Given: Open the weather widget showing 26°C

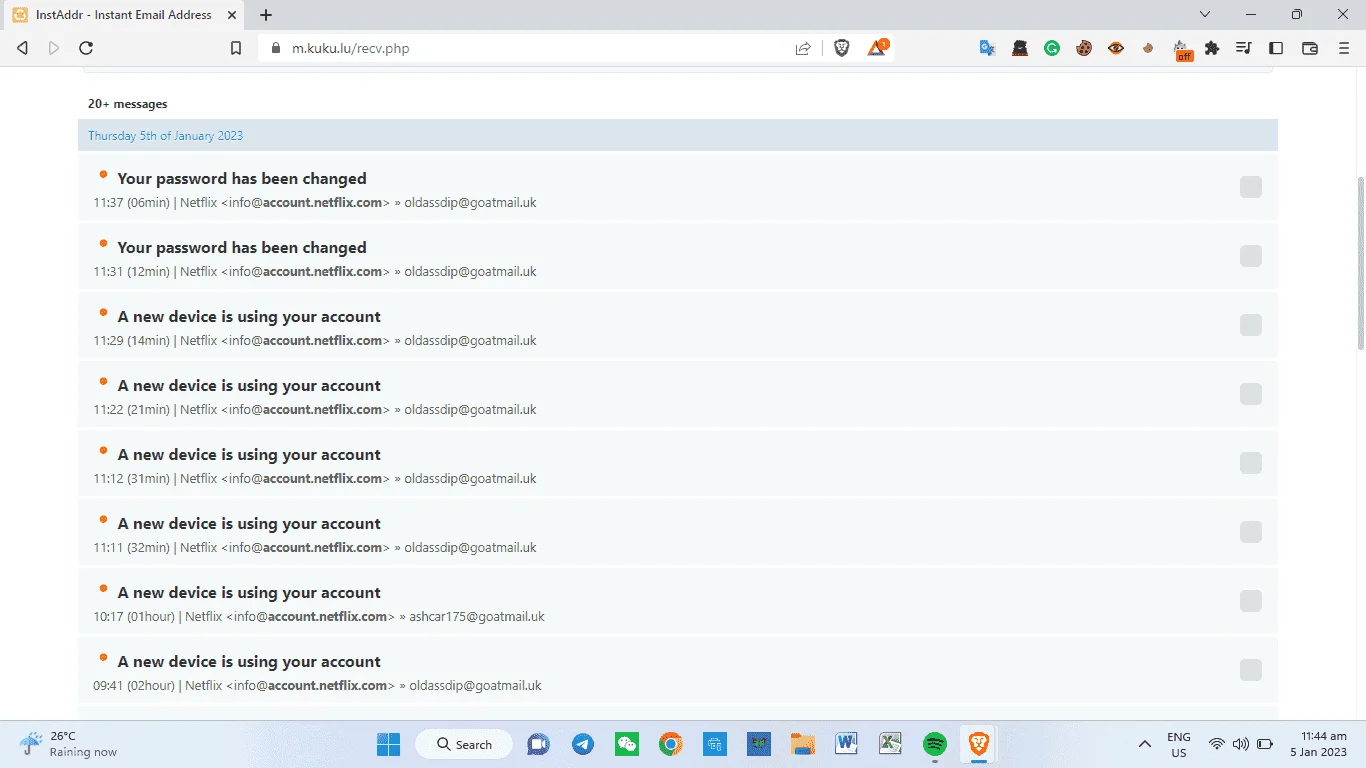Looking at the screenshot, I should point(70,744).
